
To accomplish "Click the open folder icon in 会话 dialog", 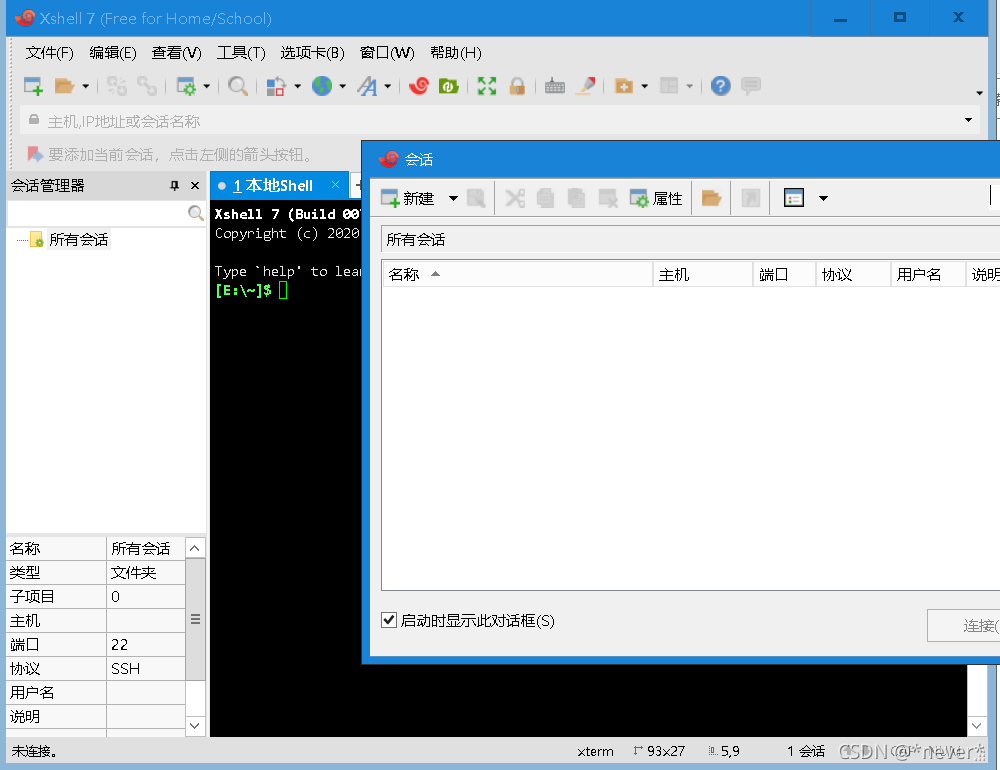I will coord(711,198).
